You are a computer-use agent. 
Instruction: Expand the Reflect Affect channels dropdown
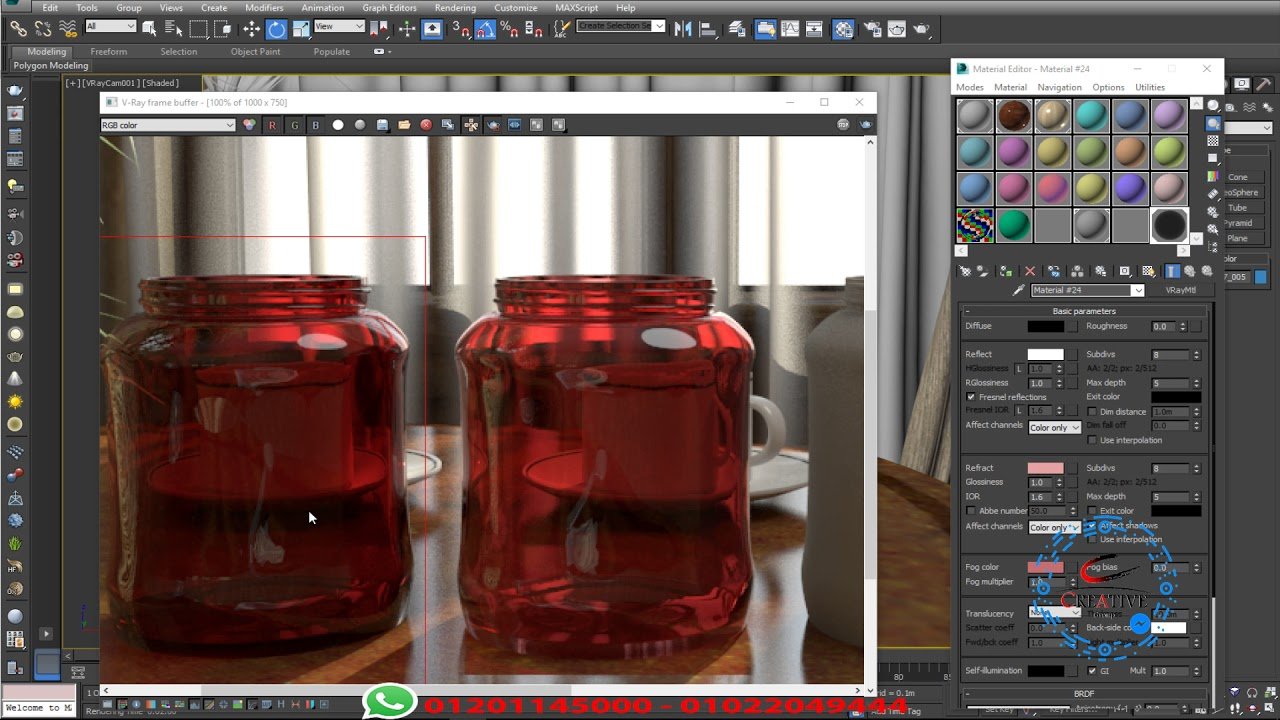point(1055,428)
